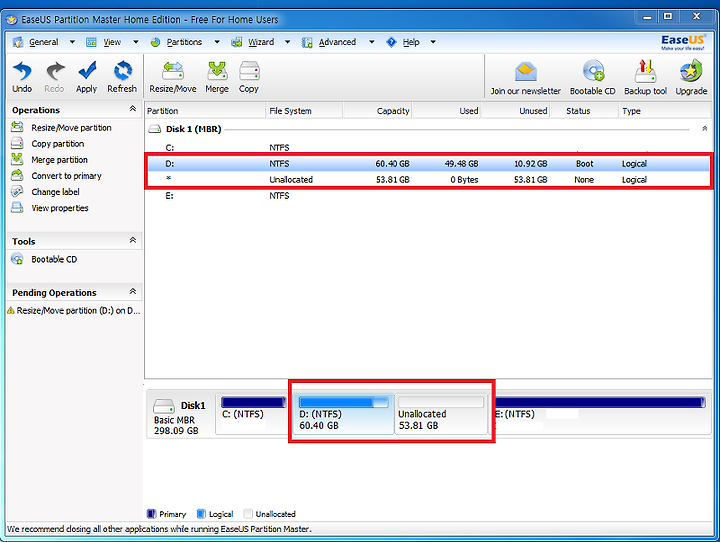Image resolution: width=720 pixels, height=542 pixels.
Task: Launch Bootable CD from toolbar
Action: 593,71
